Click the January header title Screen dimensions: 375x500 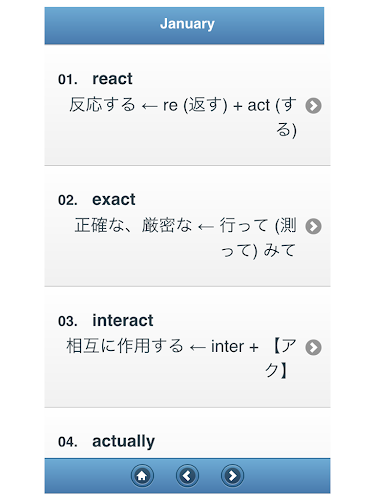click(x=187, y=24)
